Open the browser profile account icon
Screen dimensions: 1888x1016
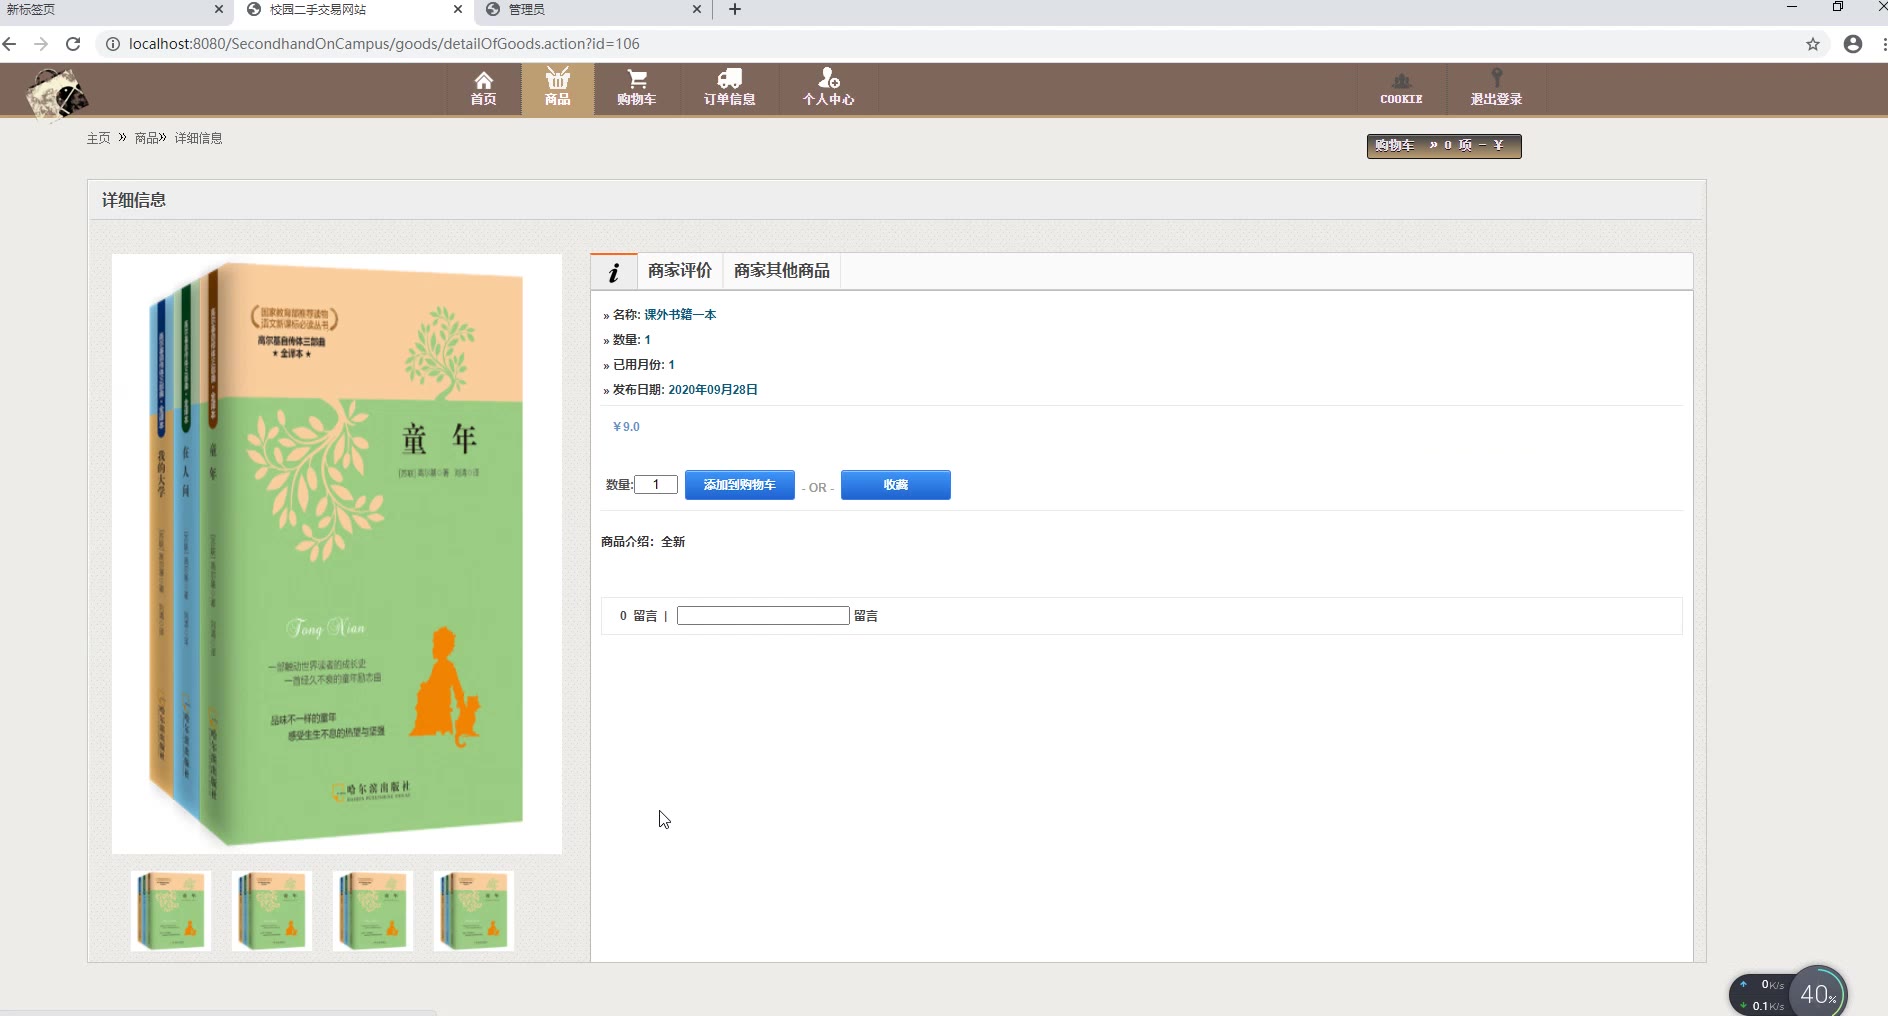pos(1853,44)
